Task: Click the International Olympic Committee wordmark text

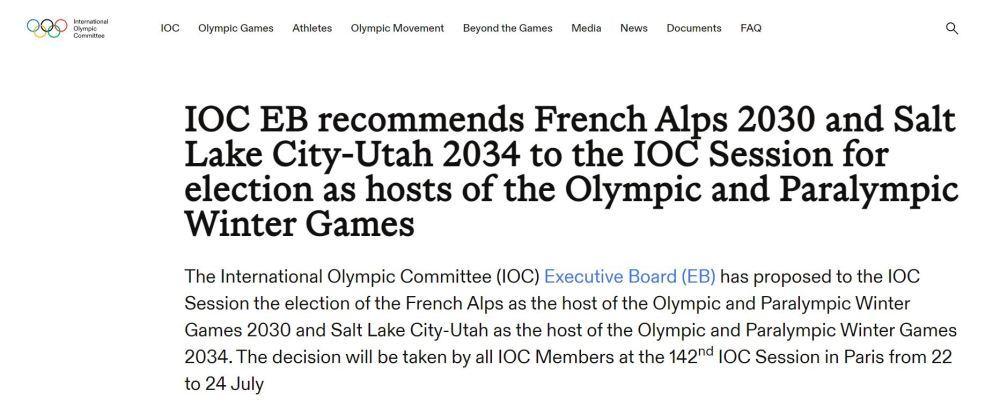Action: coord(91,28)
